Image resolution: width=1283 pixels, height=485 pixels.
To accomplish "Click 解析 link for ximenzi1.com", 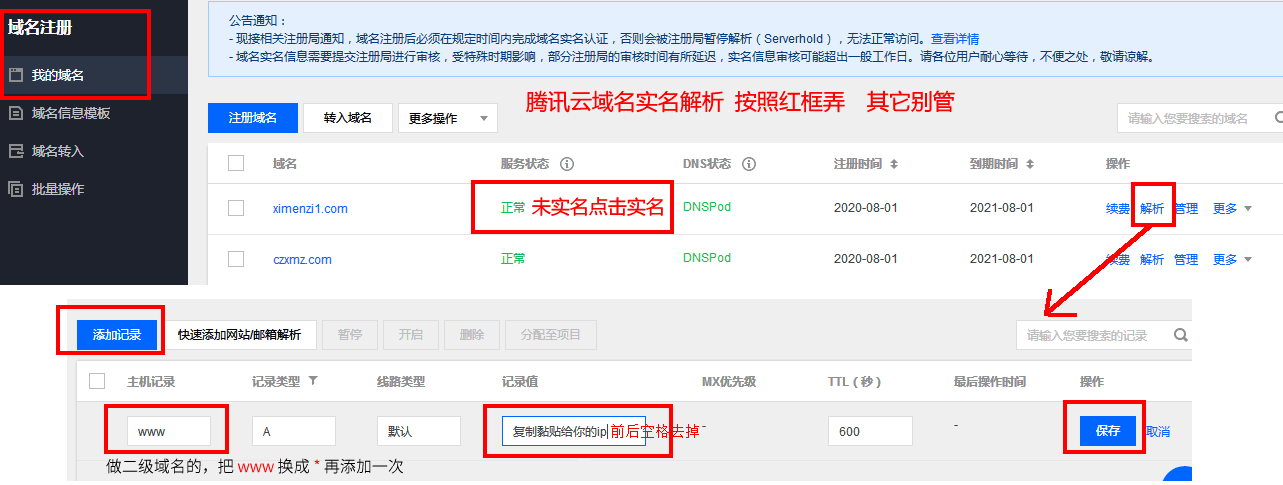I will click(1152, 208).
